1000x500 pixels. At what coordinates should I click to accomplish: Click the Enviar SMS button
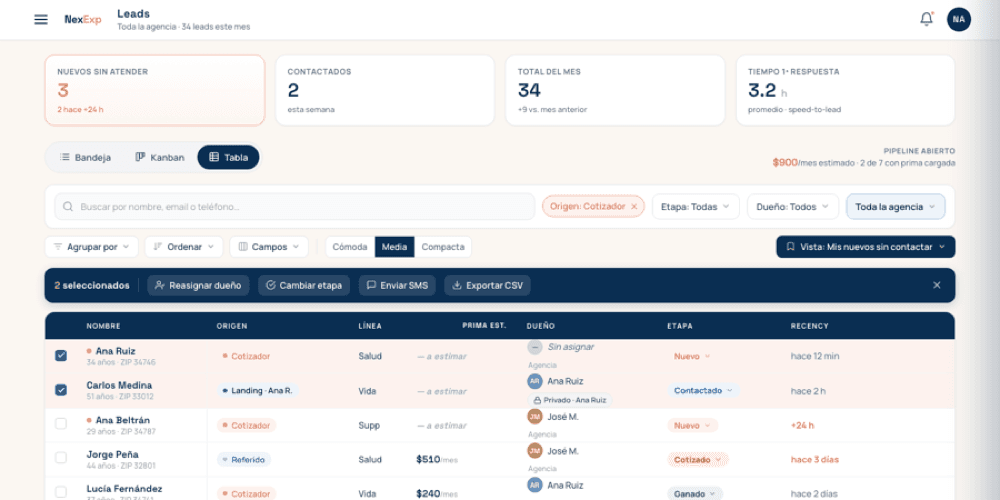click(397, 285)
